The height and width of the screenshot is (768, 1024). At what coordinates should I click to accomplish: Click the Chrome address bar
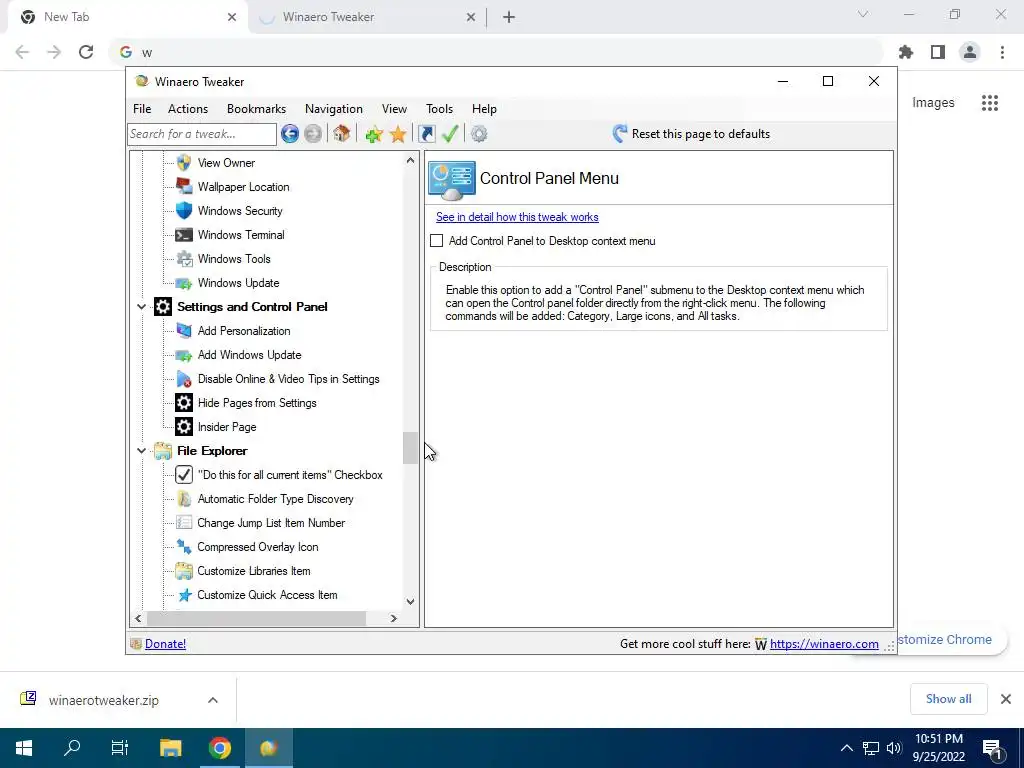496,52
